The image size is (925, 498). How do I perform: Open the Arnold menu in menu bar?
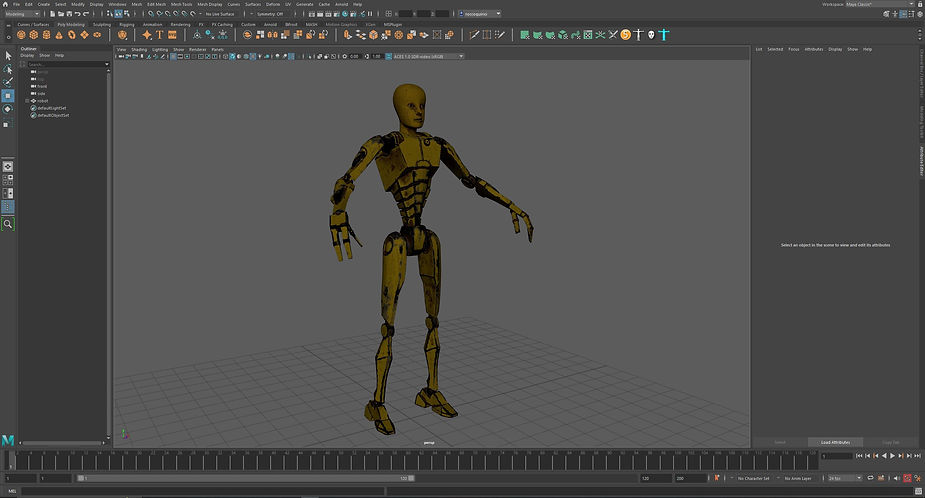[342, 4]
